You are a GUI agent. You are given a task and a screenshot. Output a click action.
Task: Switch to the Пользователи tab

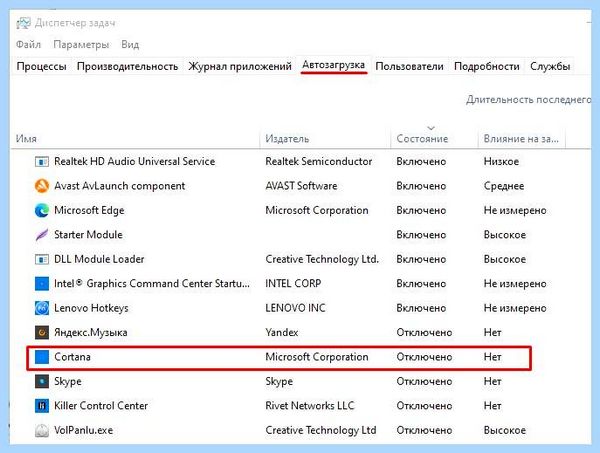[x=409, y=66]
